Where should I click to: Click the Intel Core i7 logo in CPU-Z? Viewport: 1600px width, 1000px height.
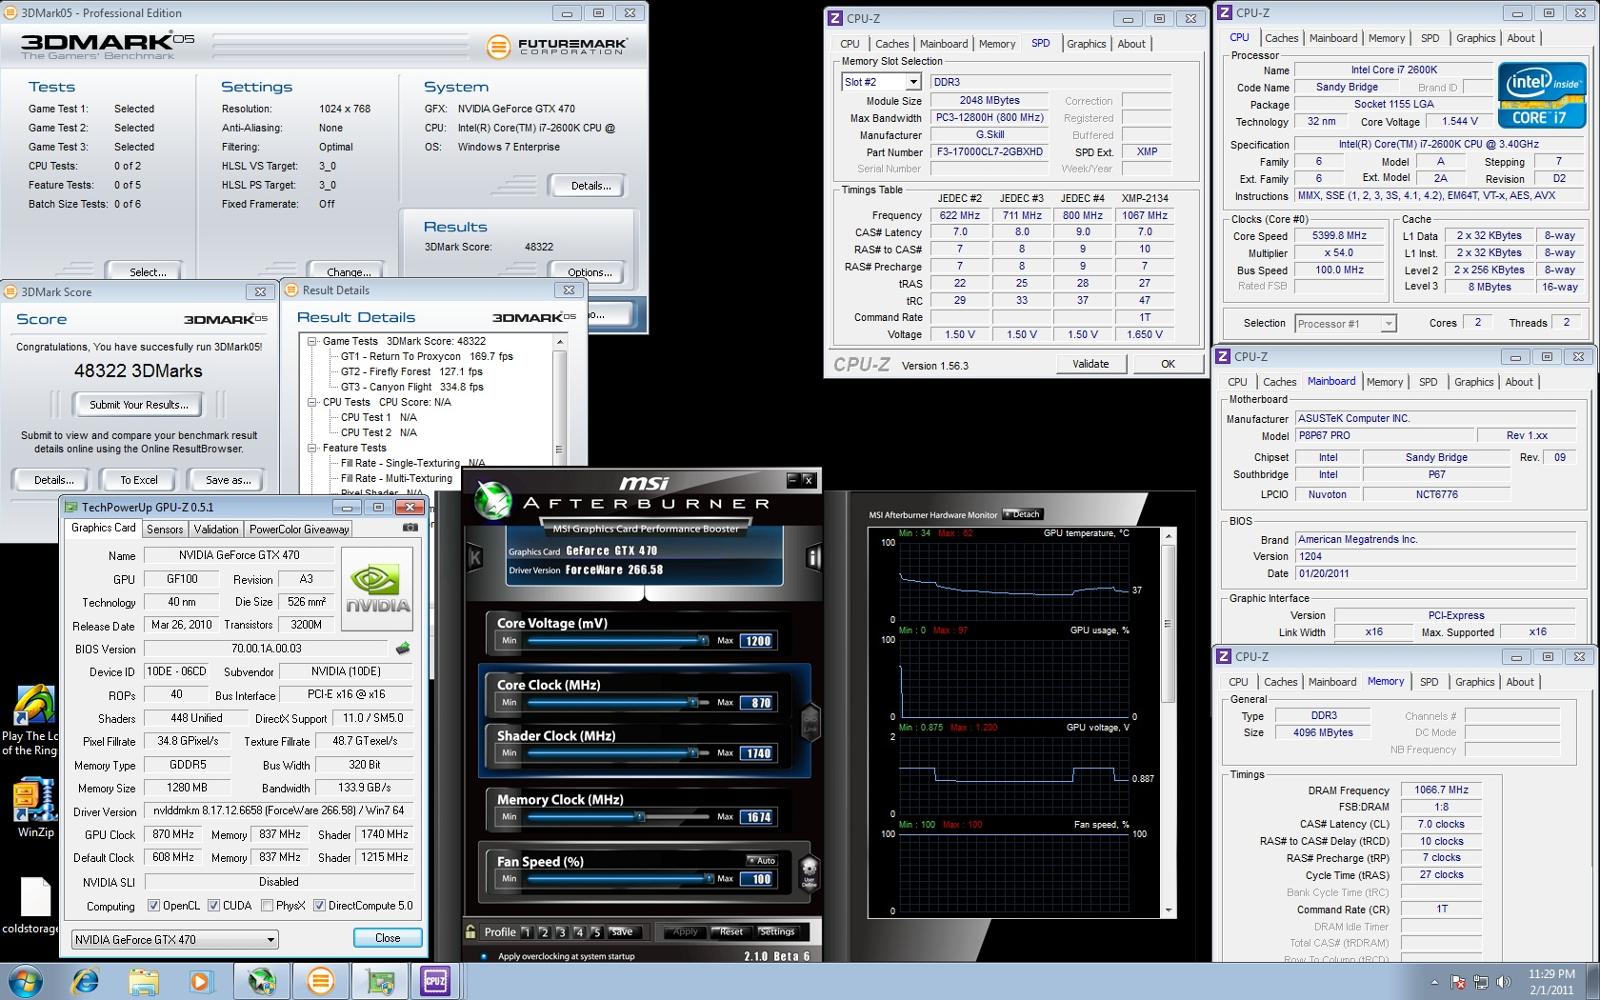tap(1541, 95)
